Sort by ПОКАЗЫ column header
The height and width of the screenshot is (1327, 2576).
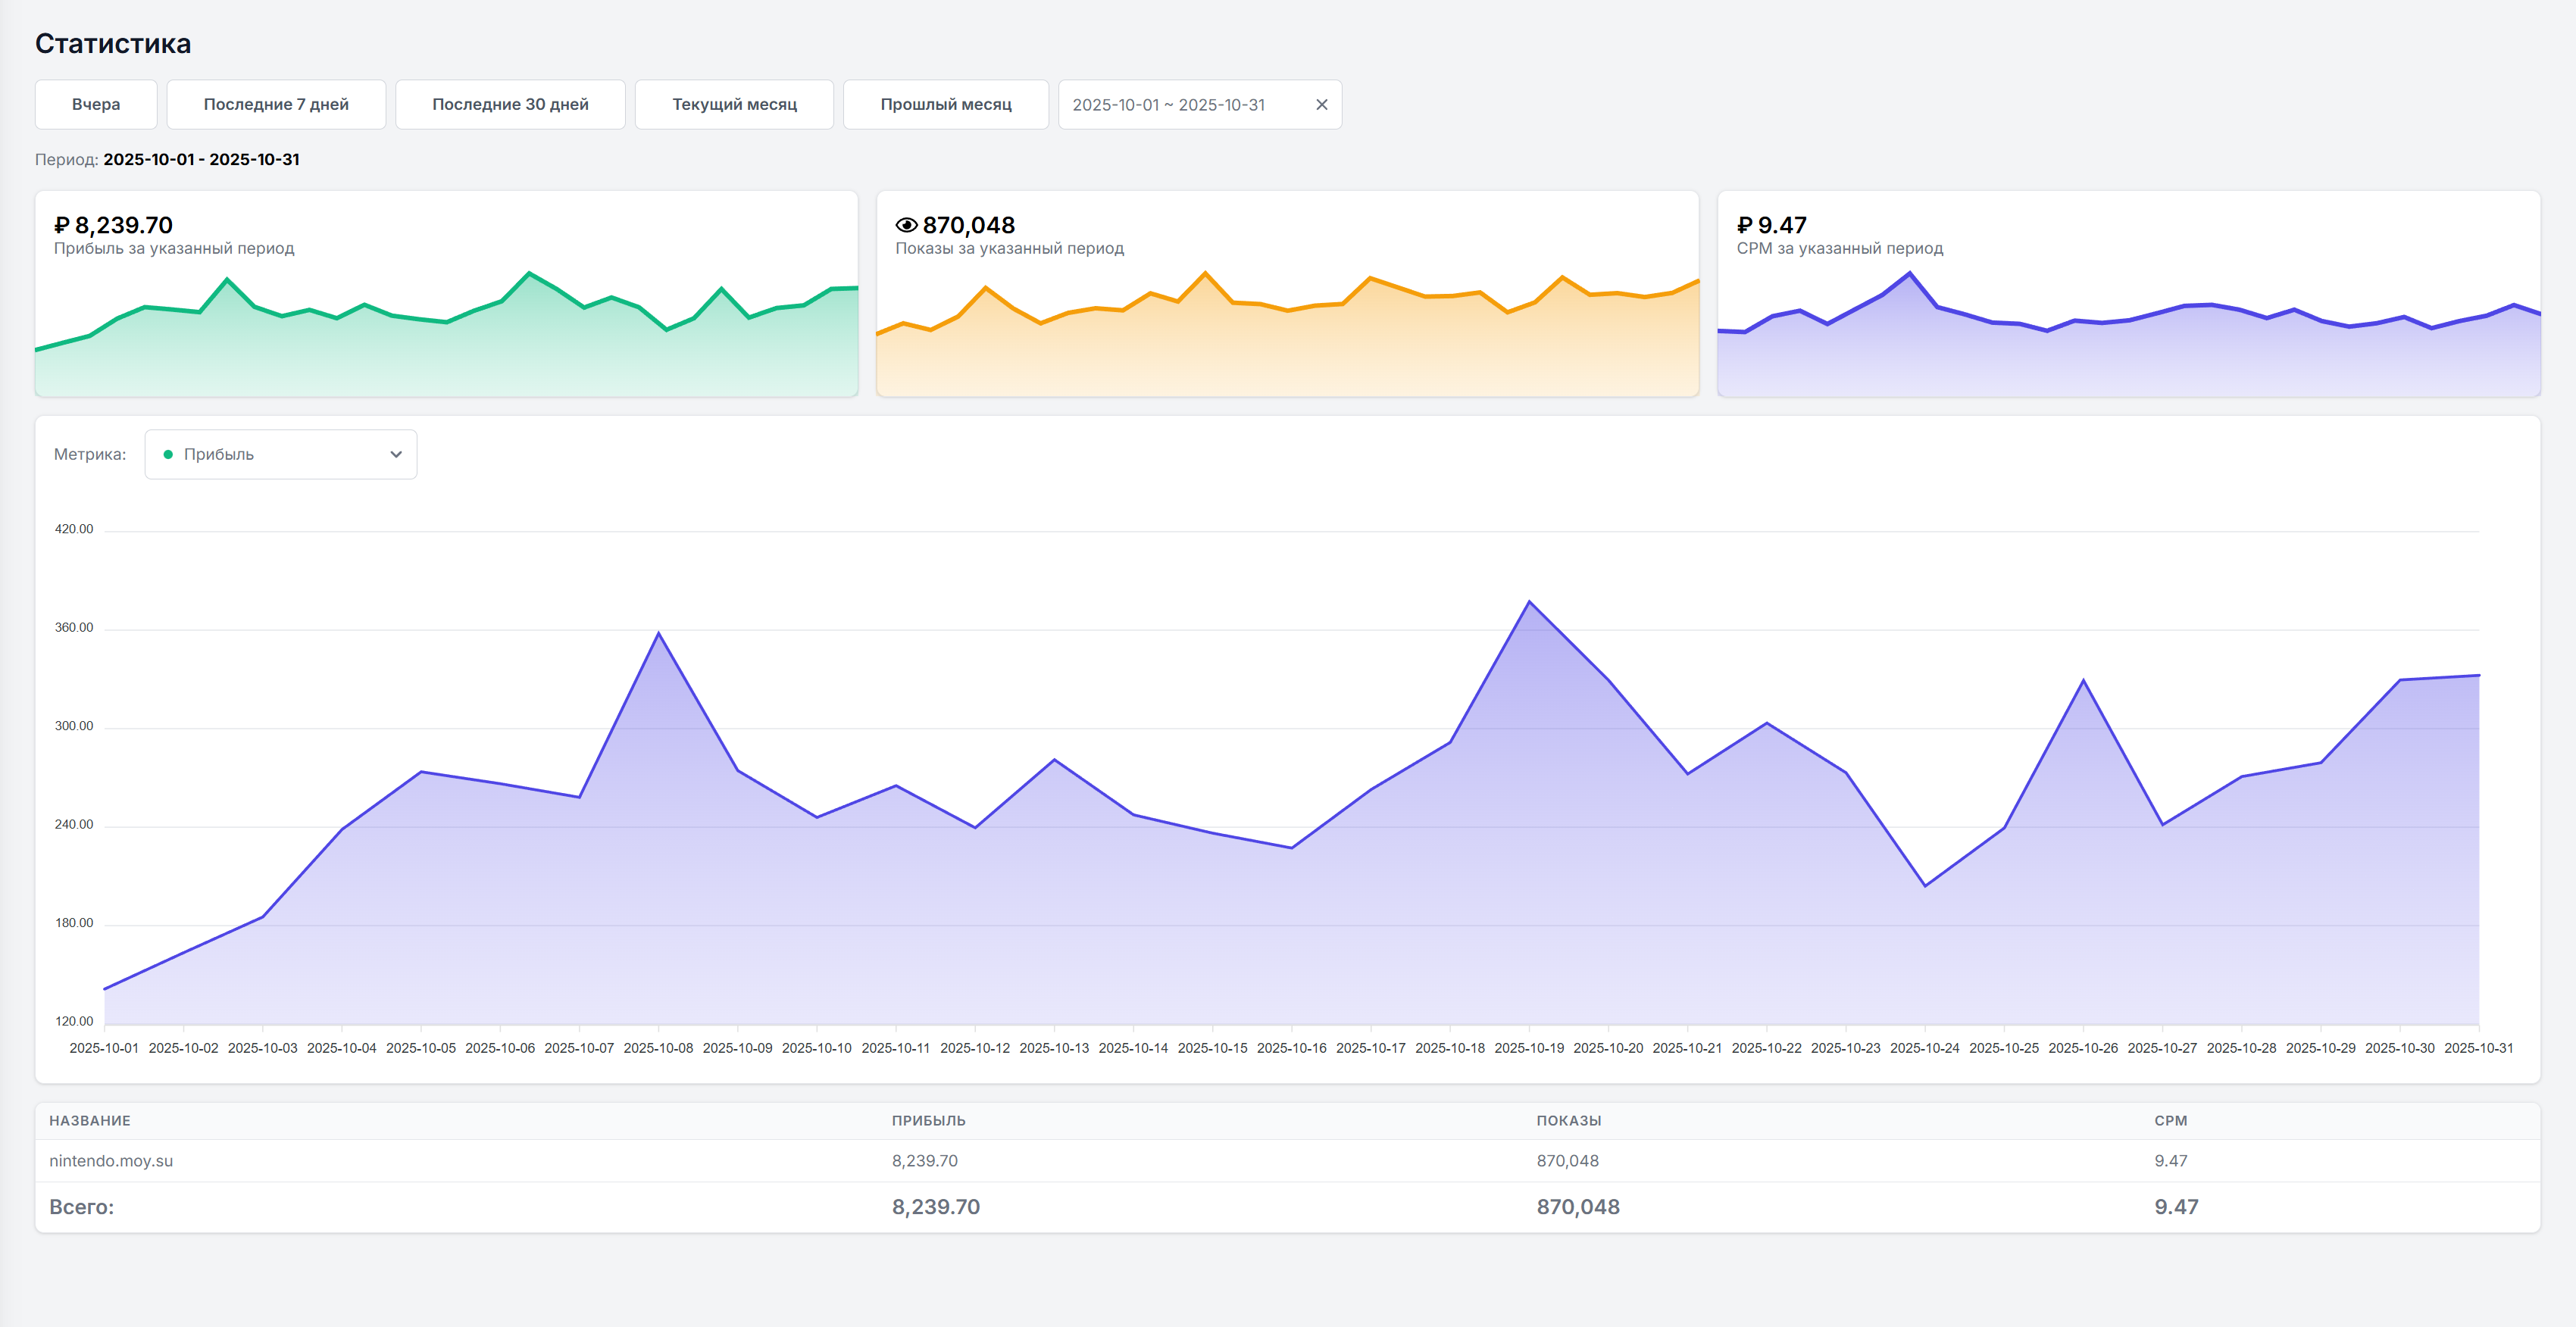(1568, 1121)
